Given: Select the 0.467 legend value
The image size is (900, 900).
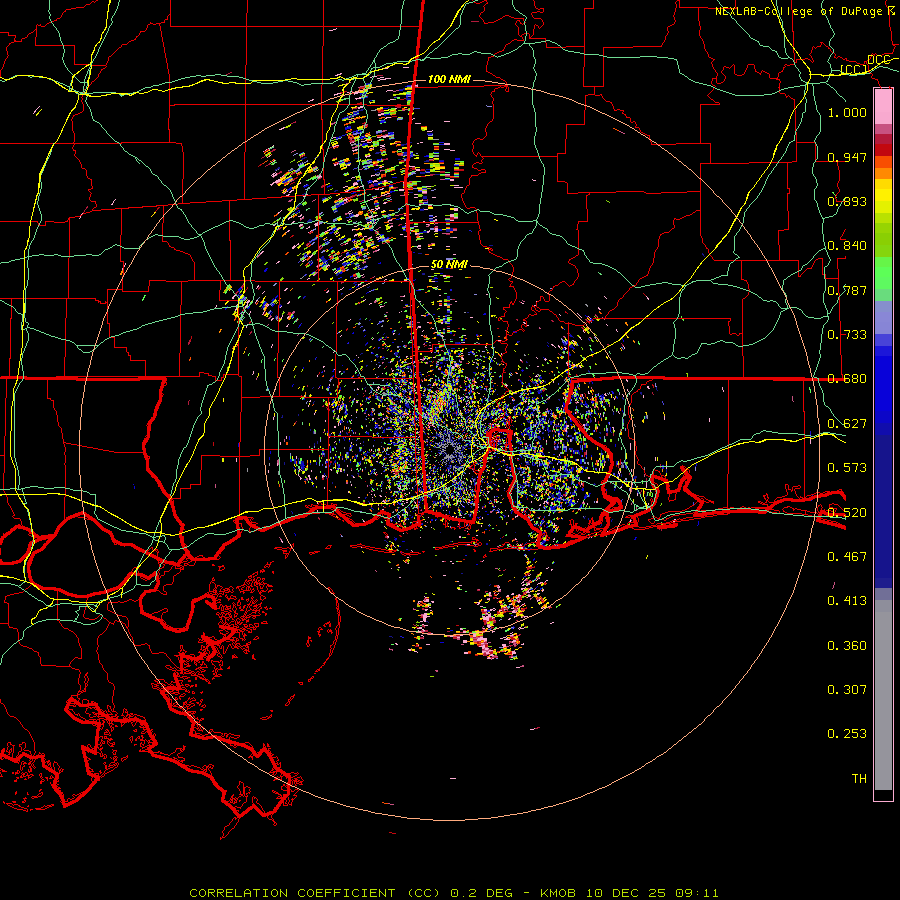Looking at the screenshot, I should tap(847, 557).
